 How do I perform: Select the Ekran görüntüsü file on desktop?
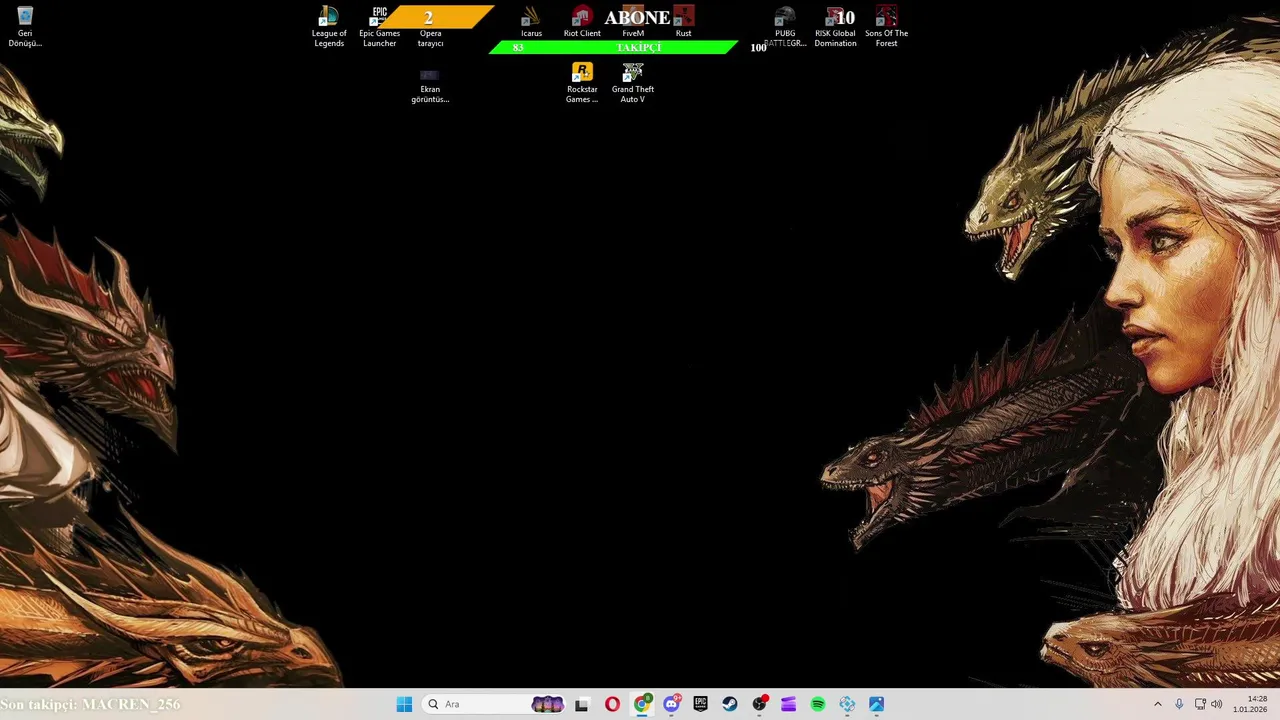(x=430, y=84)
